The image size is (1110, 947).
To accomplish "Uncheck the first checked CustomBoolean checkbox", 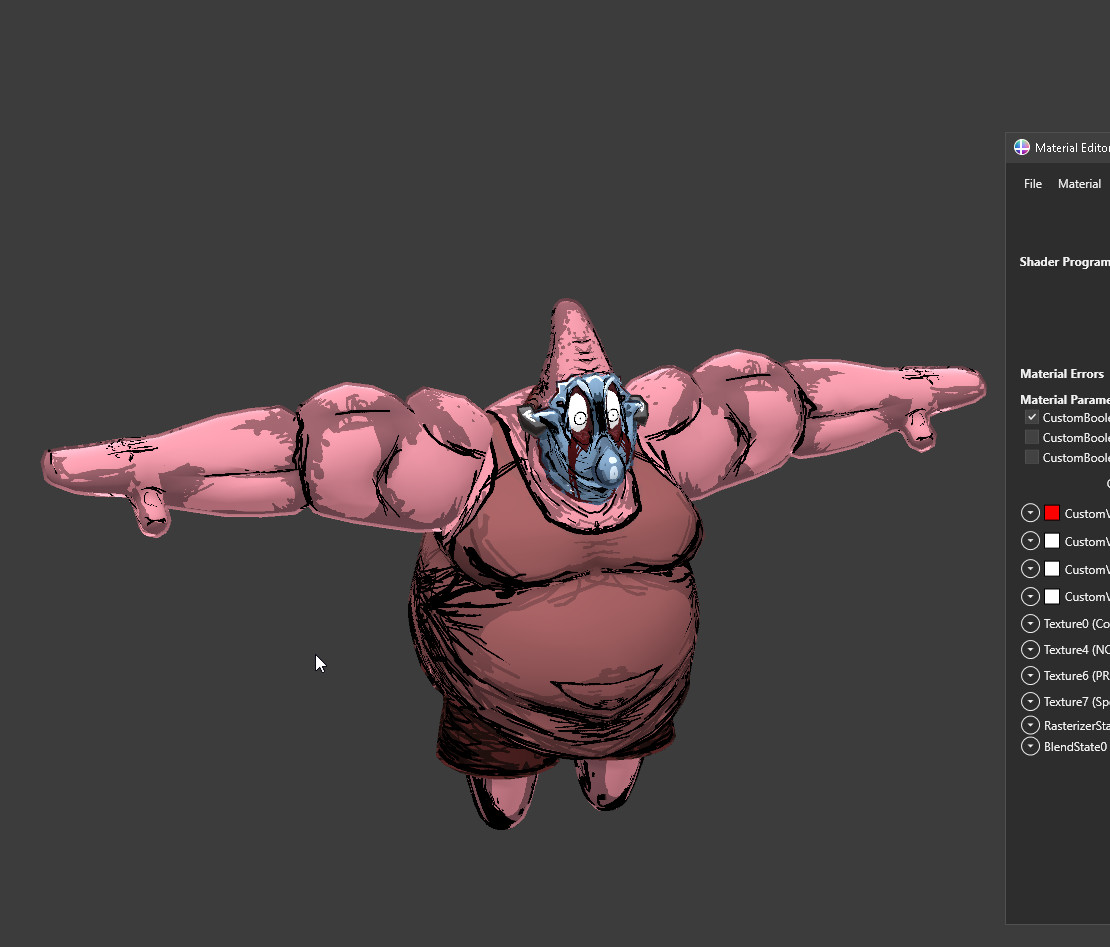I will coord(1032,417).
